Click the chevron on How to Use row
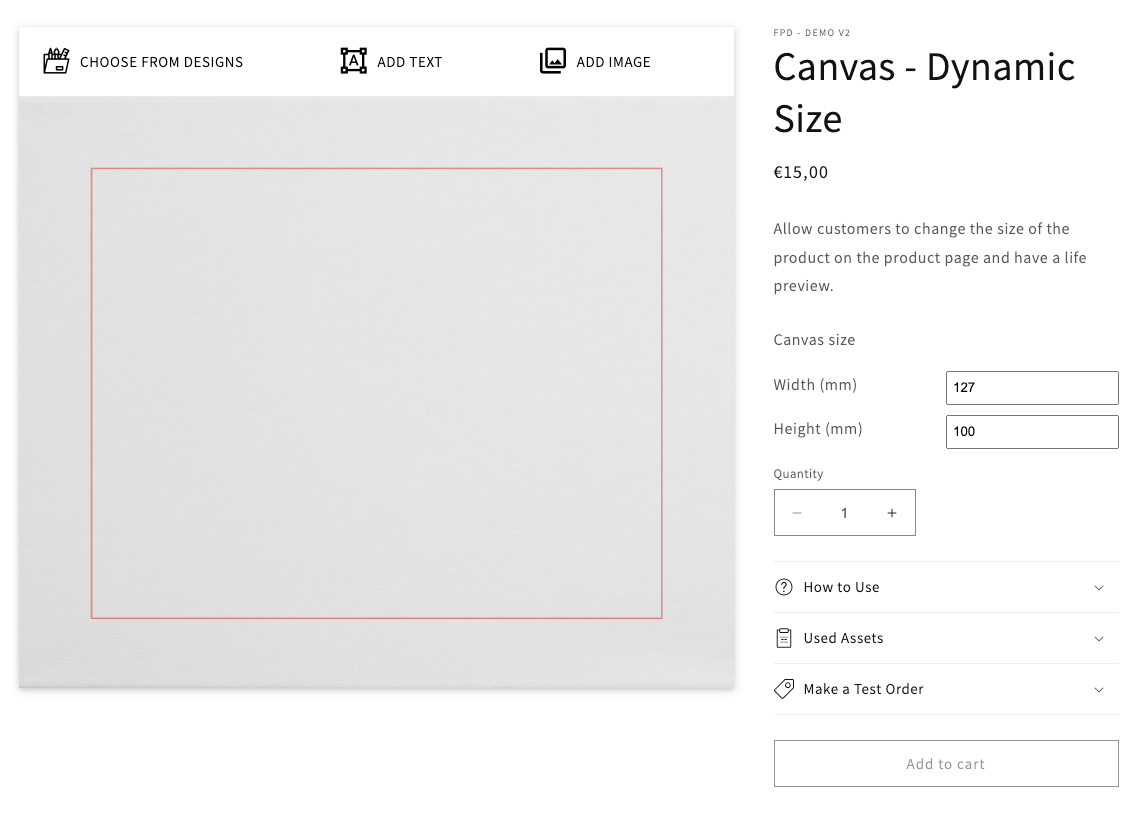1148x814 pixels. (1099, 587)
